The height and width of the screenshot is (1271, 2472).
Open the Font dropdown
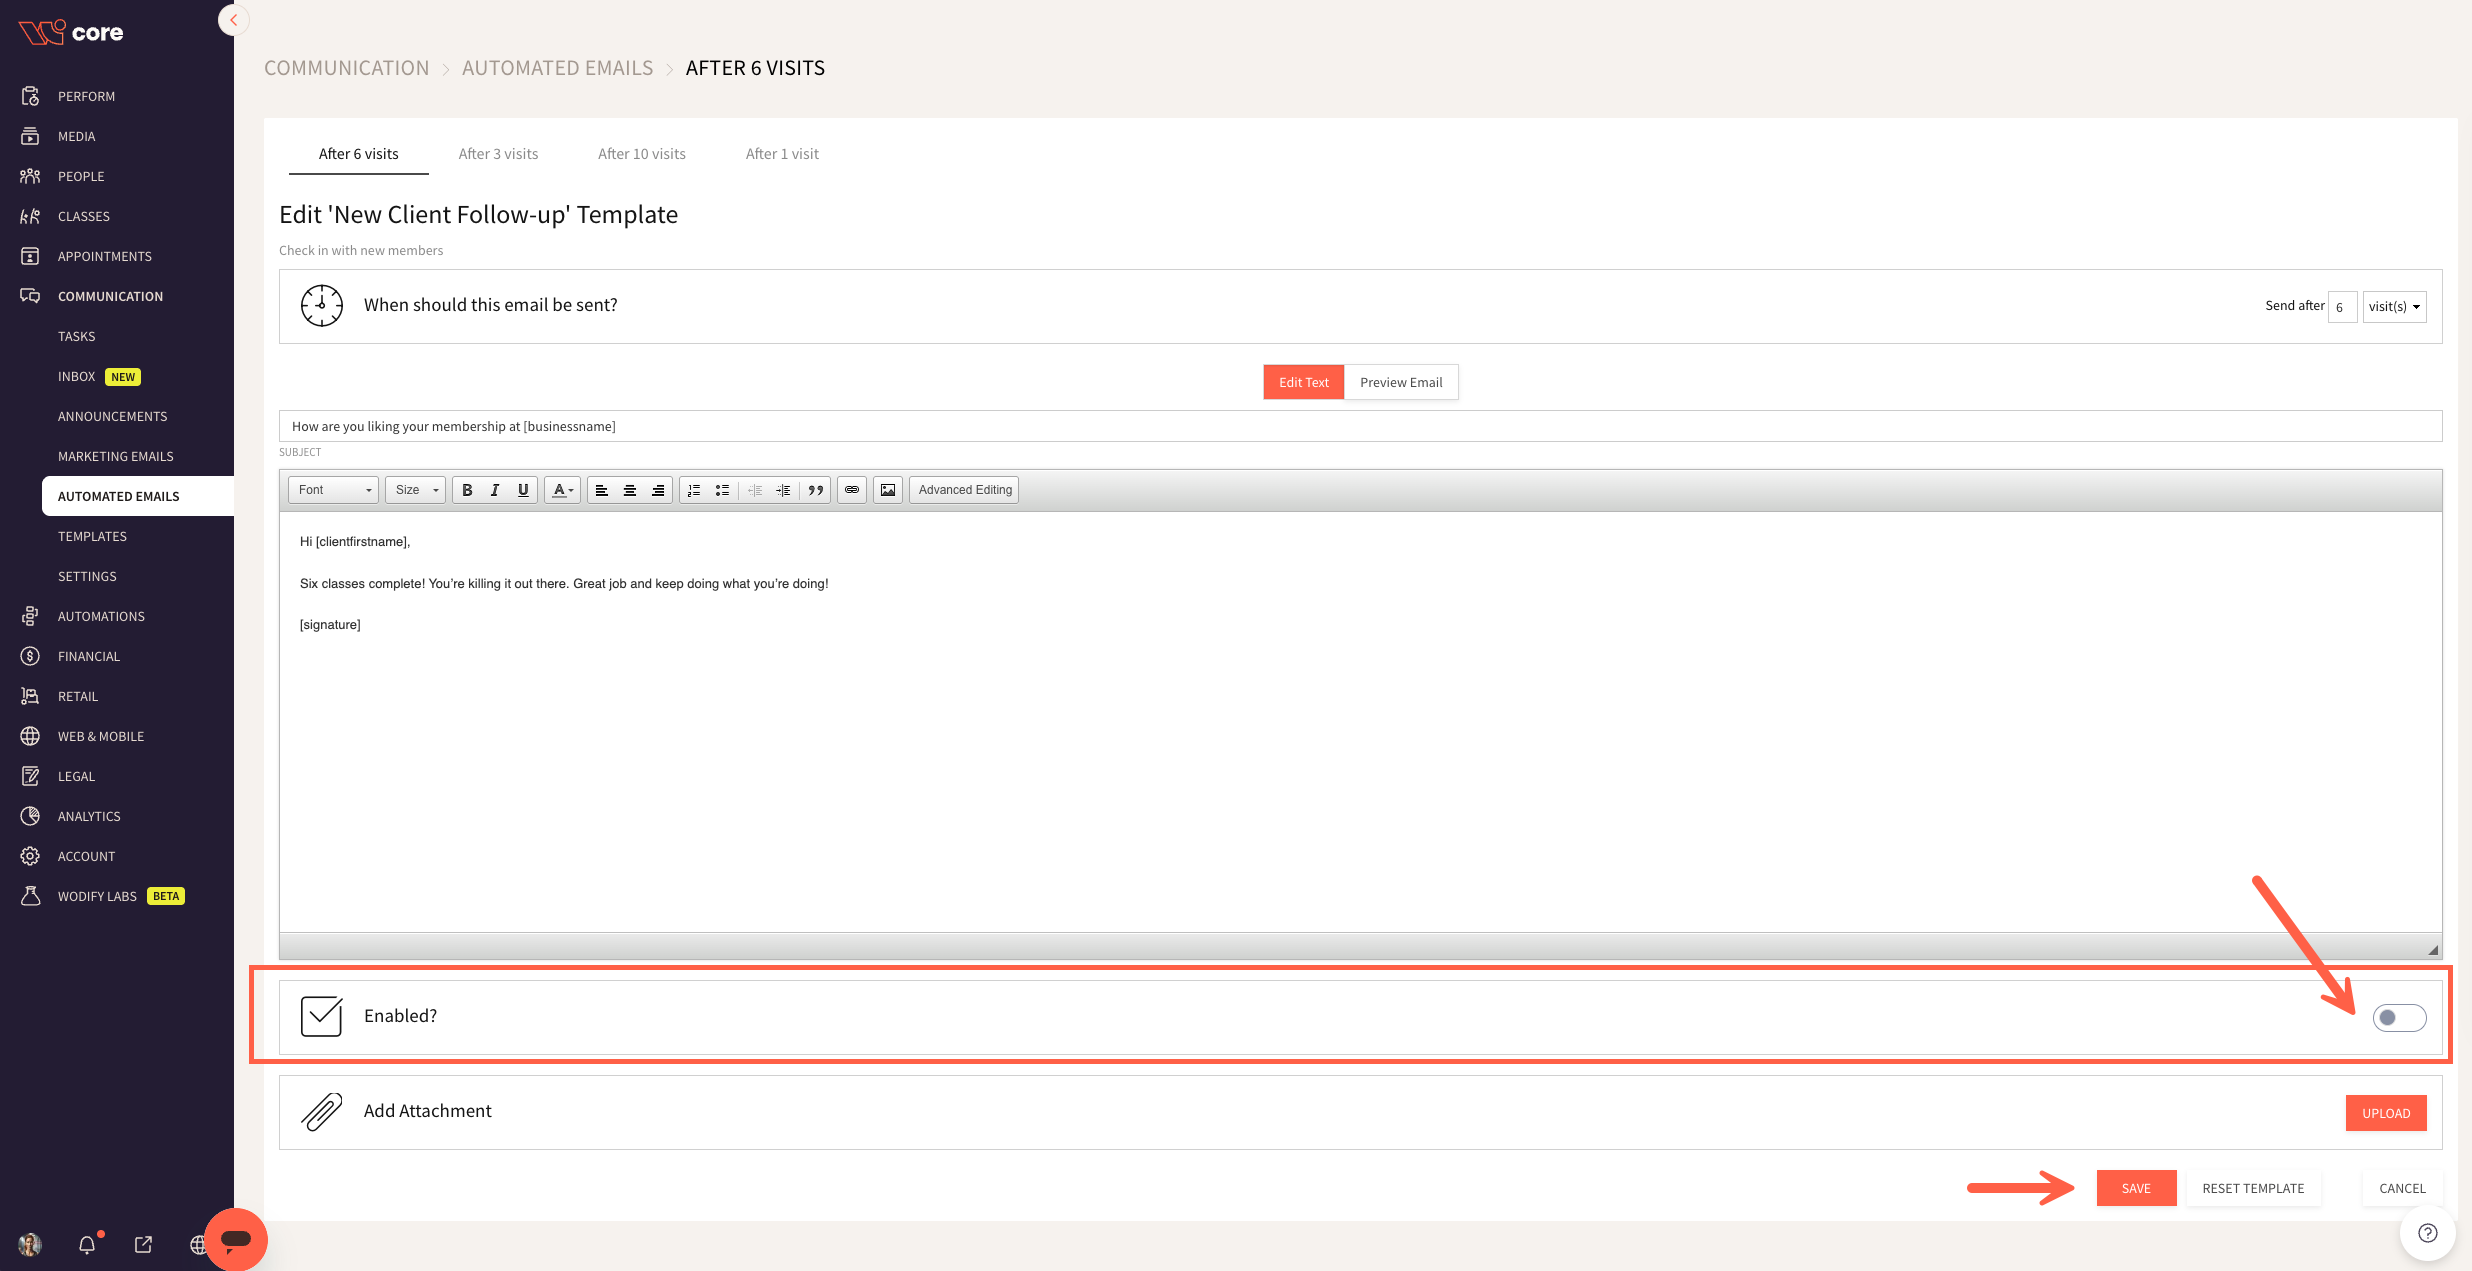[333, 490]
